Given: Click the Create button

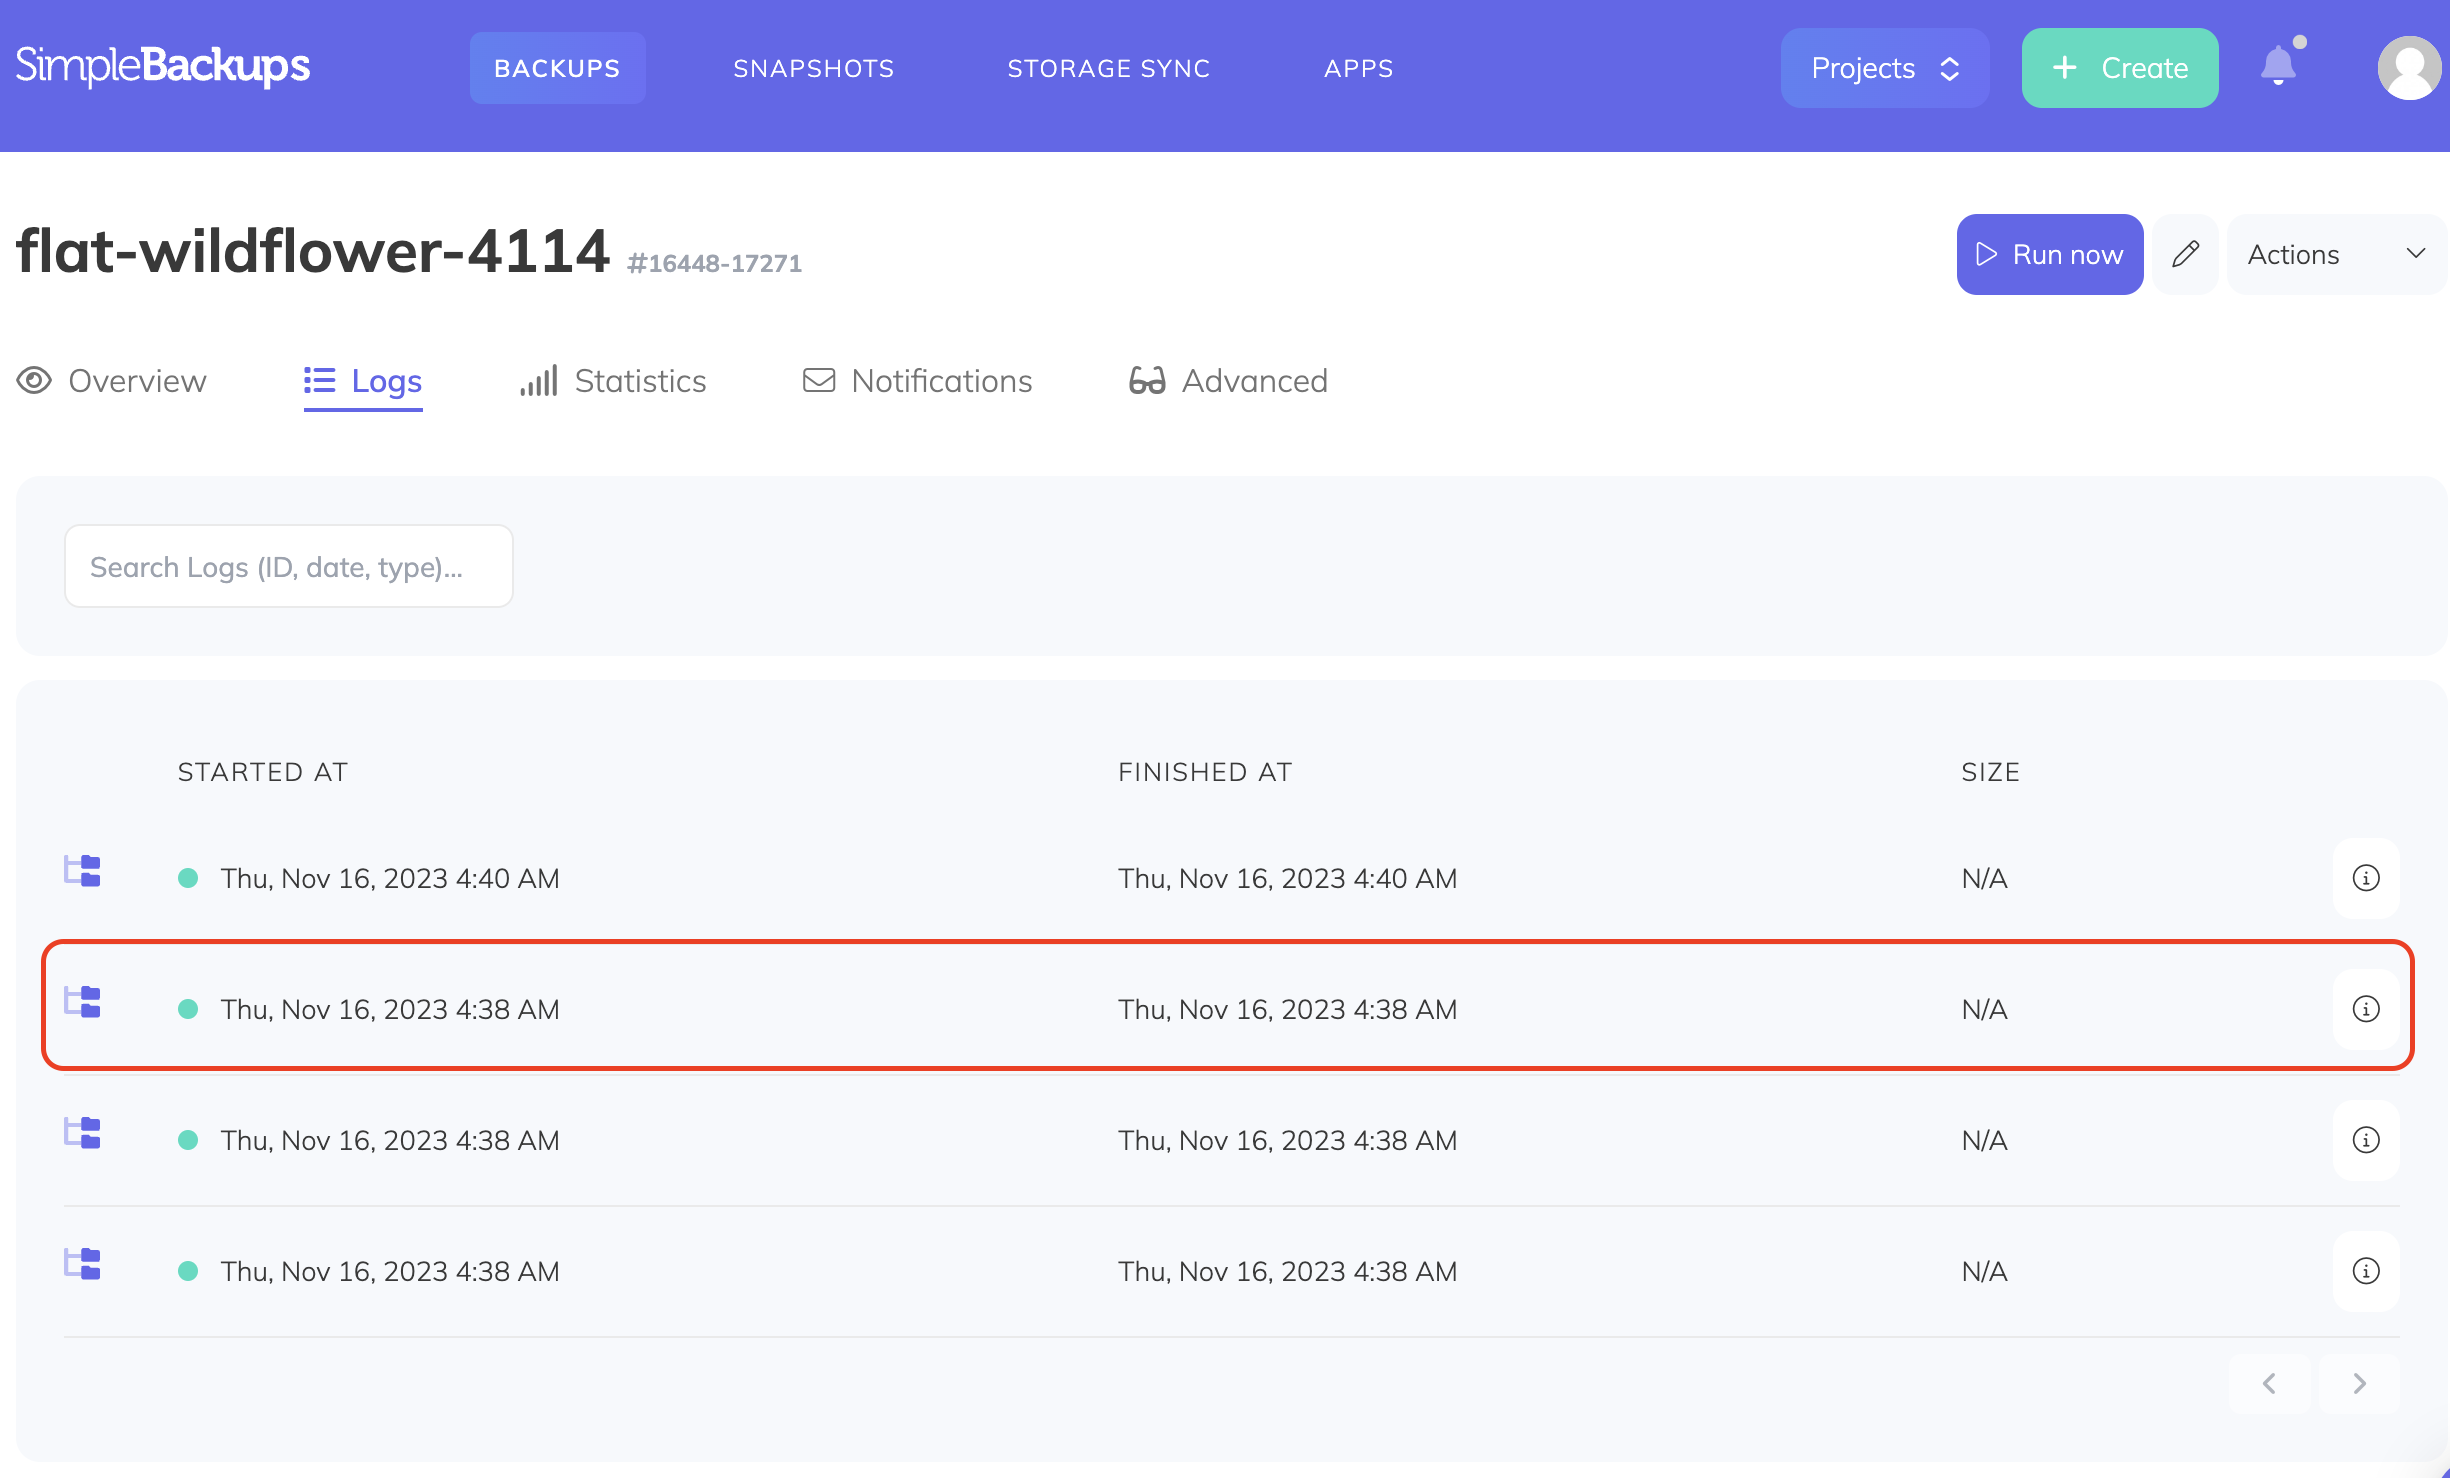Looking at the screenshot, I should [x=2119, y=67].
